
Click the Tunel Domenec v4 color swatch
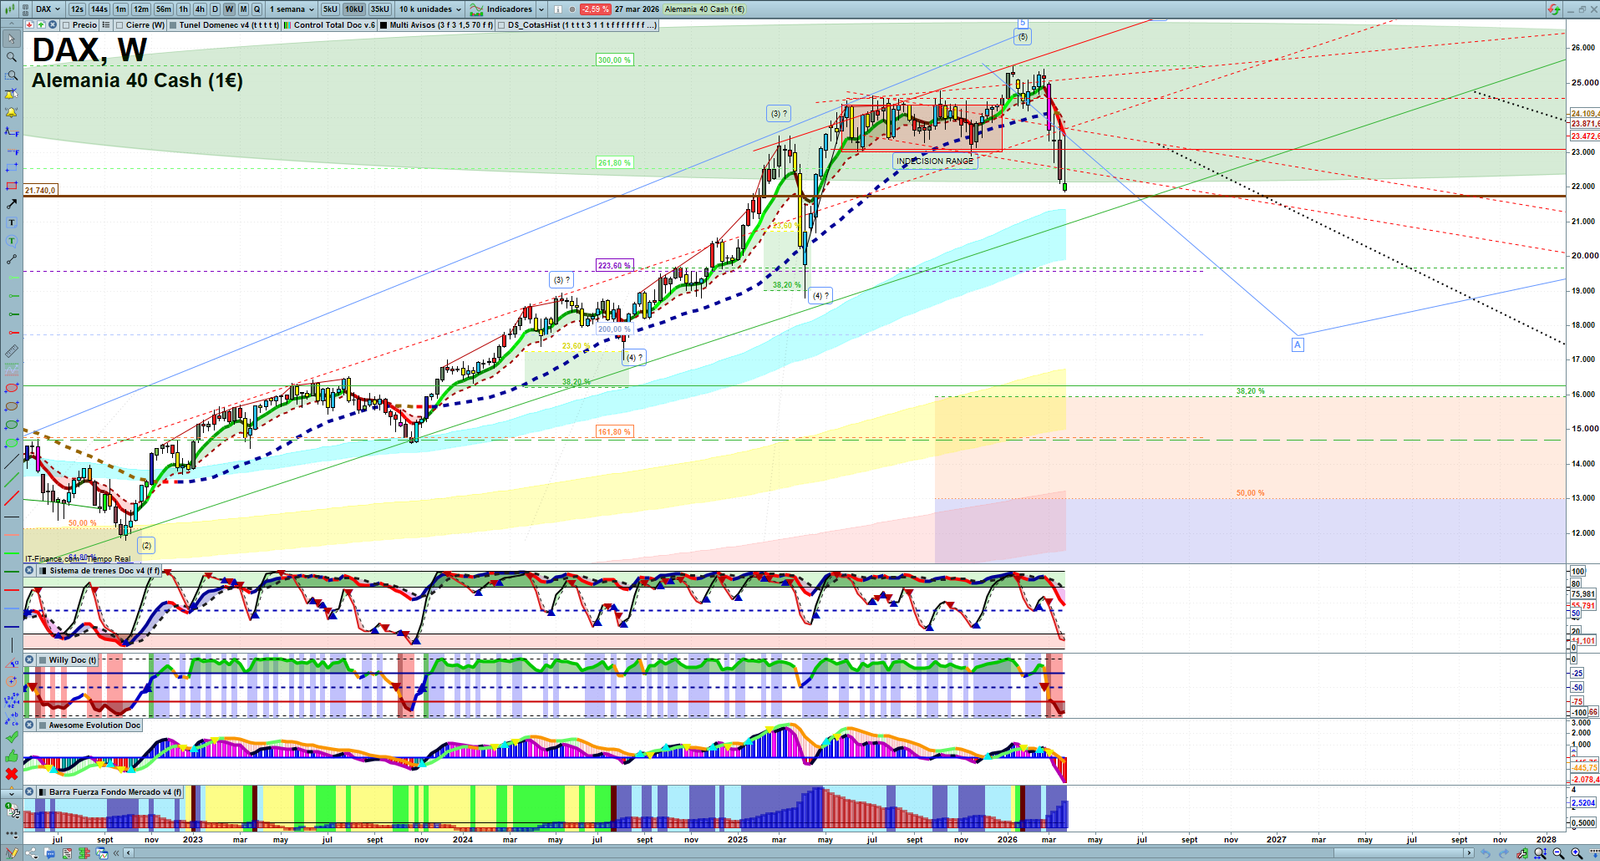point(173,25)
